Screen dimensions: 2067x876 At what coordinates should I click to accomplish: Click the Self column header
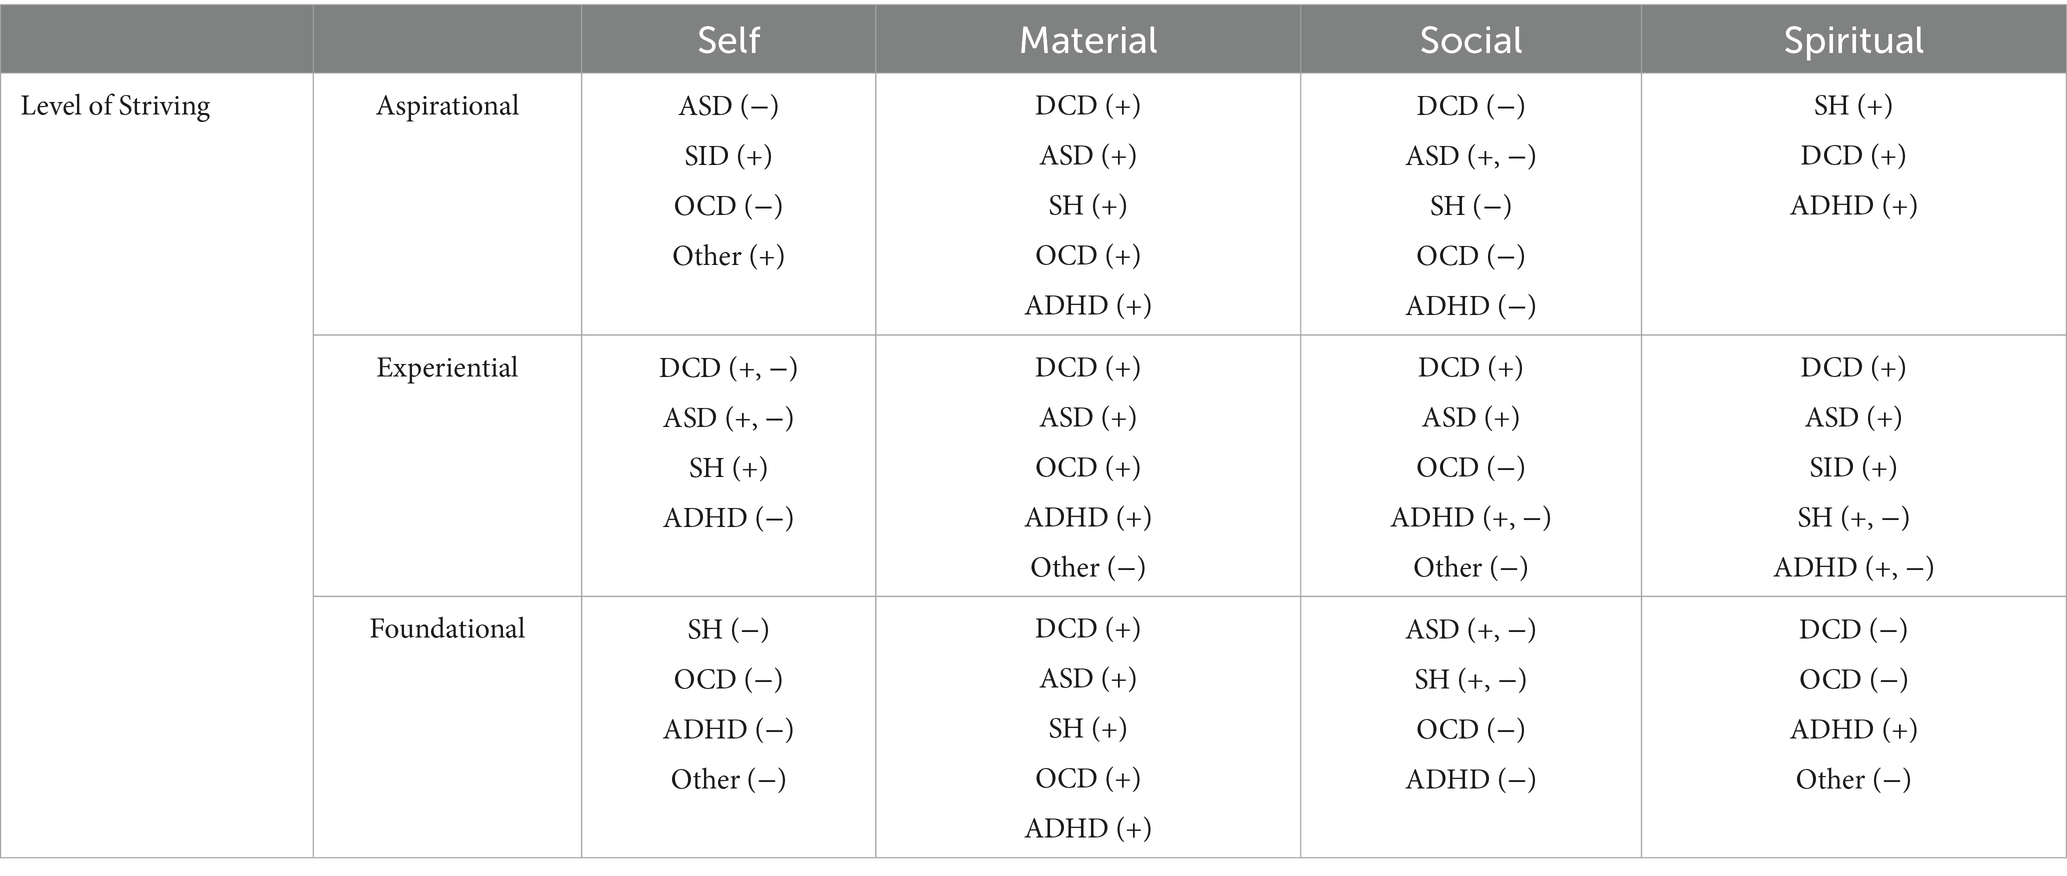click(x=728, y=40)
